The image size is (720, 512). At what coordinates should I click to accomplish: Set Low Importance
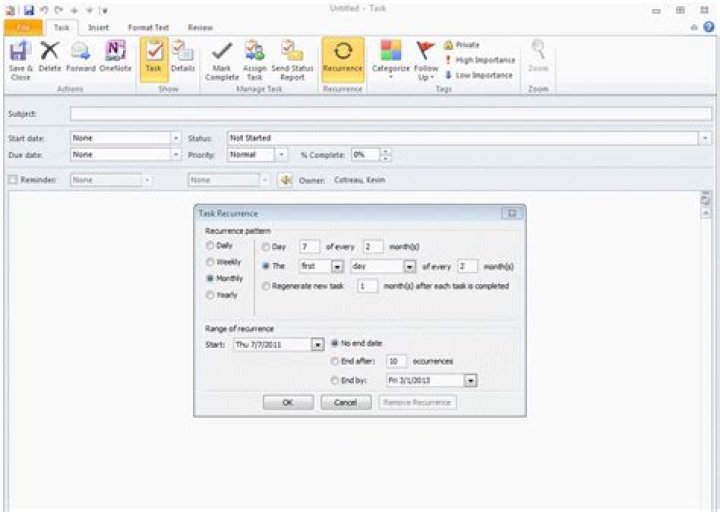[478, 75]
